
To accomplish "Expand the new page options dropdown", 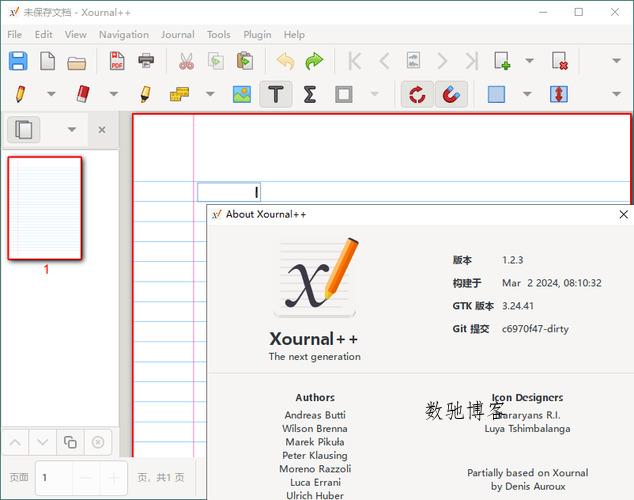I will point(529,61).
